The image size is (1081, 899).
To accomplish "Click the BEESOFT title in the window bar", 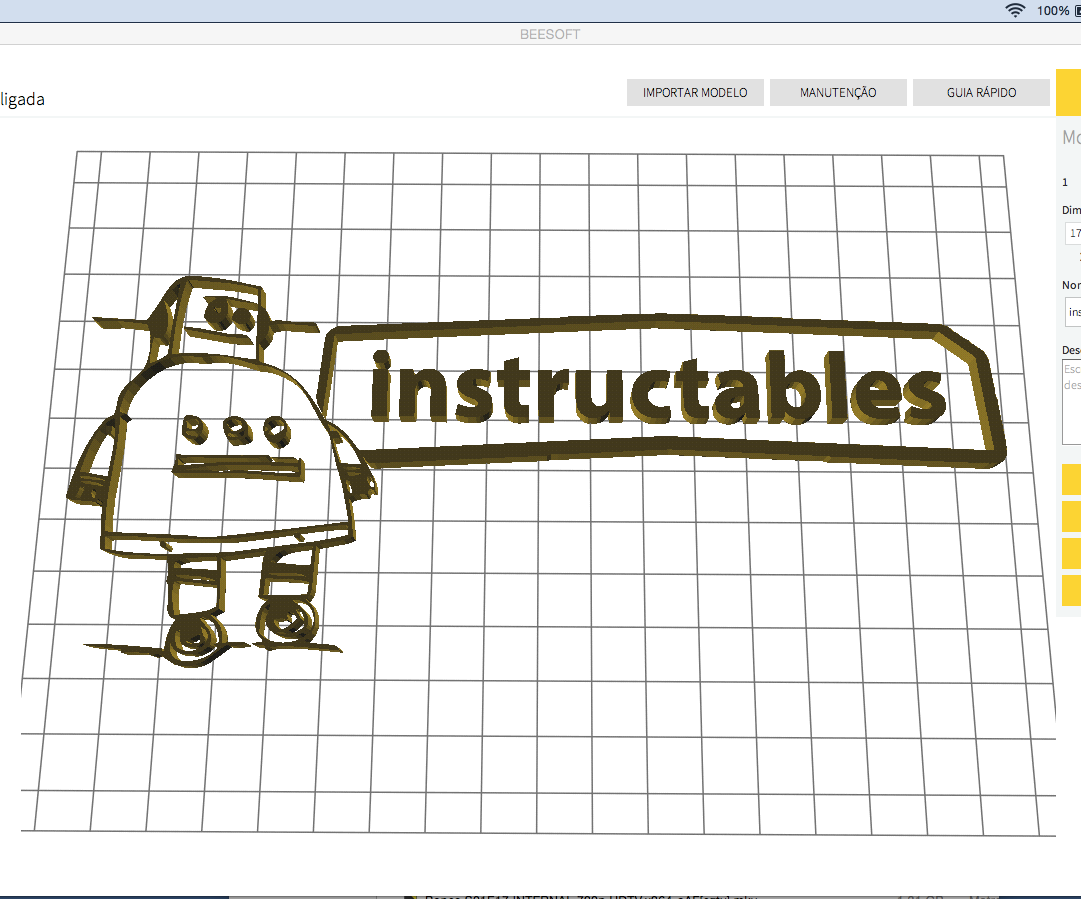I will (x=549, y=33).
